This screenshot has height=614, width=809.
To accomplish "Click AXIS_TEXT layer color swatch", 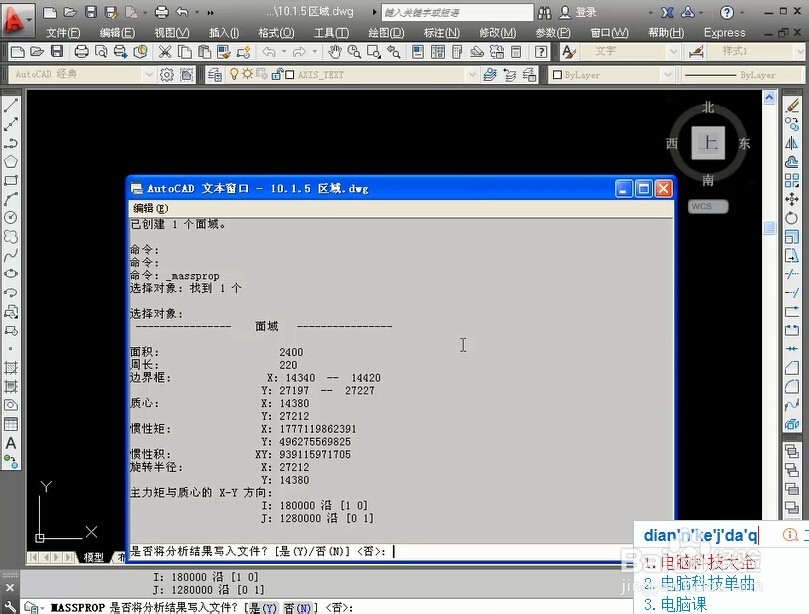I will coord(289,75).
